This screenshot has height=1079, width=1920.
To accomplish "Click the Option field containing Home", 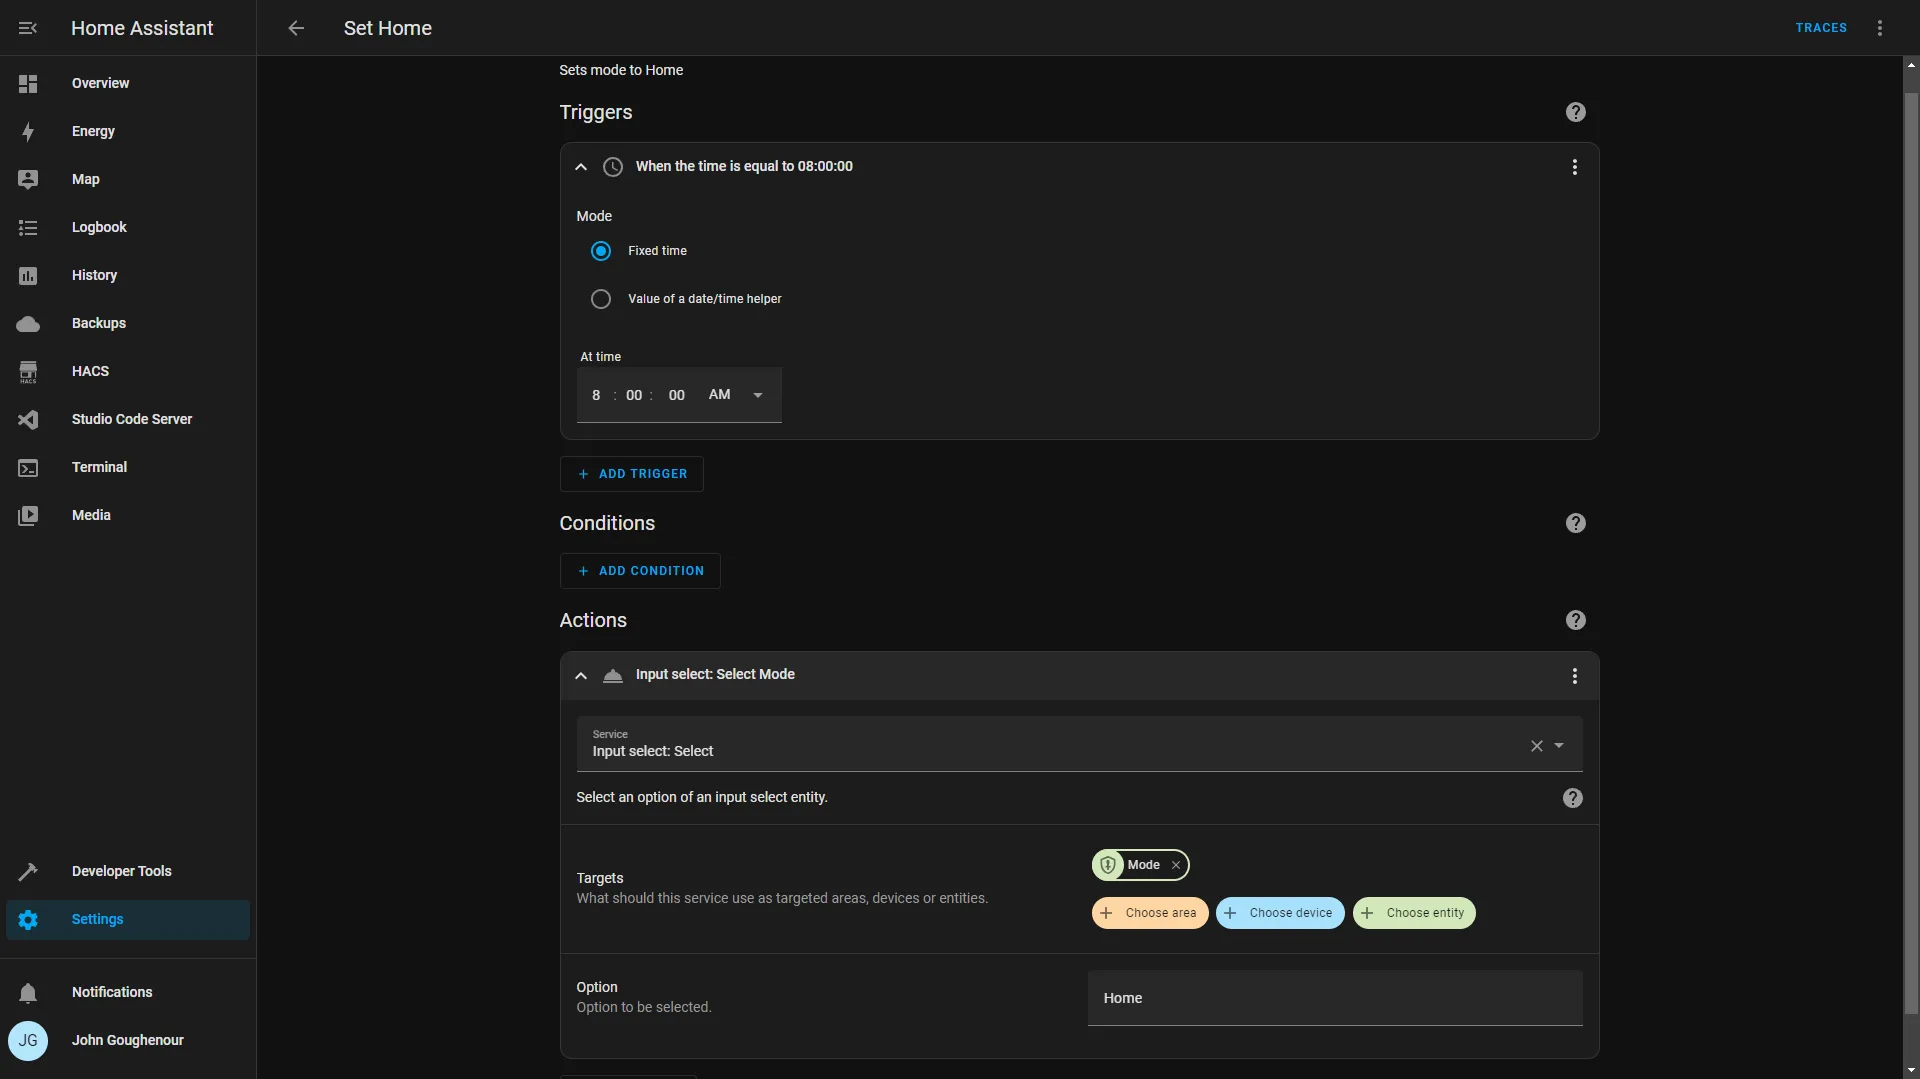I will 1335,998.
